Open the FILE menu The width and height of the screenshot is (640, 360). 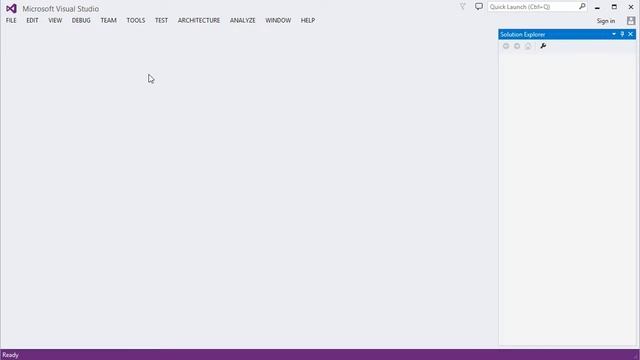[x=11, y=20]
